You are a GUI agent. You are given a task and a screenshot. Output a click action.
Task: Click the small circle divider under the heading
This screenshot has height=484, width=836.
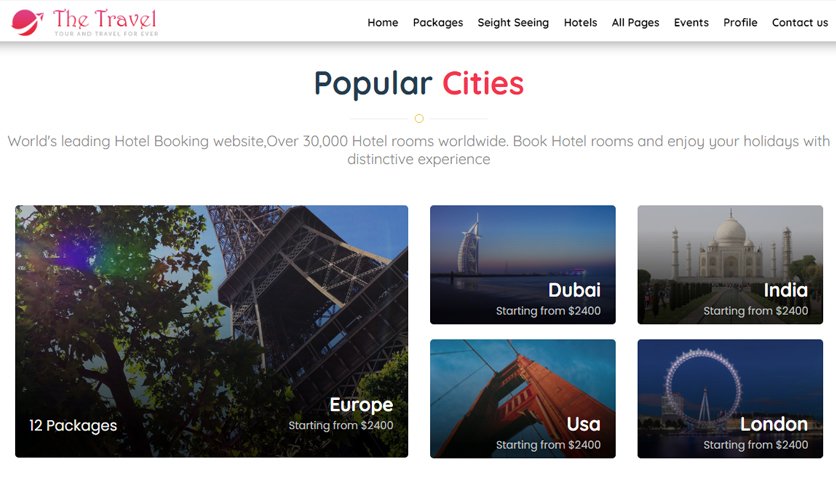coord(419,118)
